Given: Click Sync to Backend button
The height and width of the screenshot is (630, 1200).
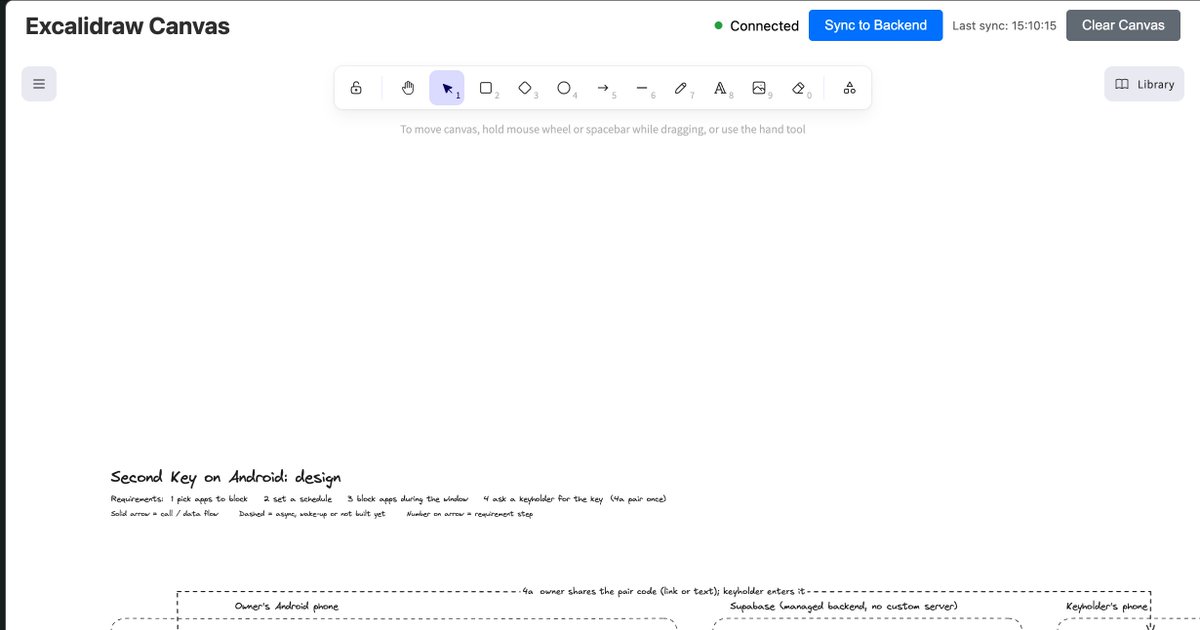Looking at the screenshot, I should point(875,25).
